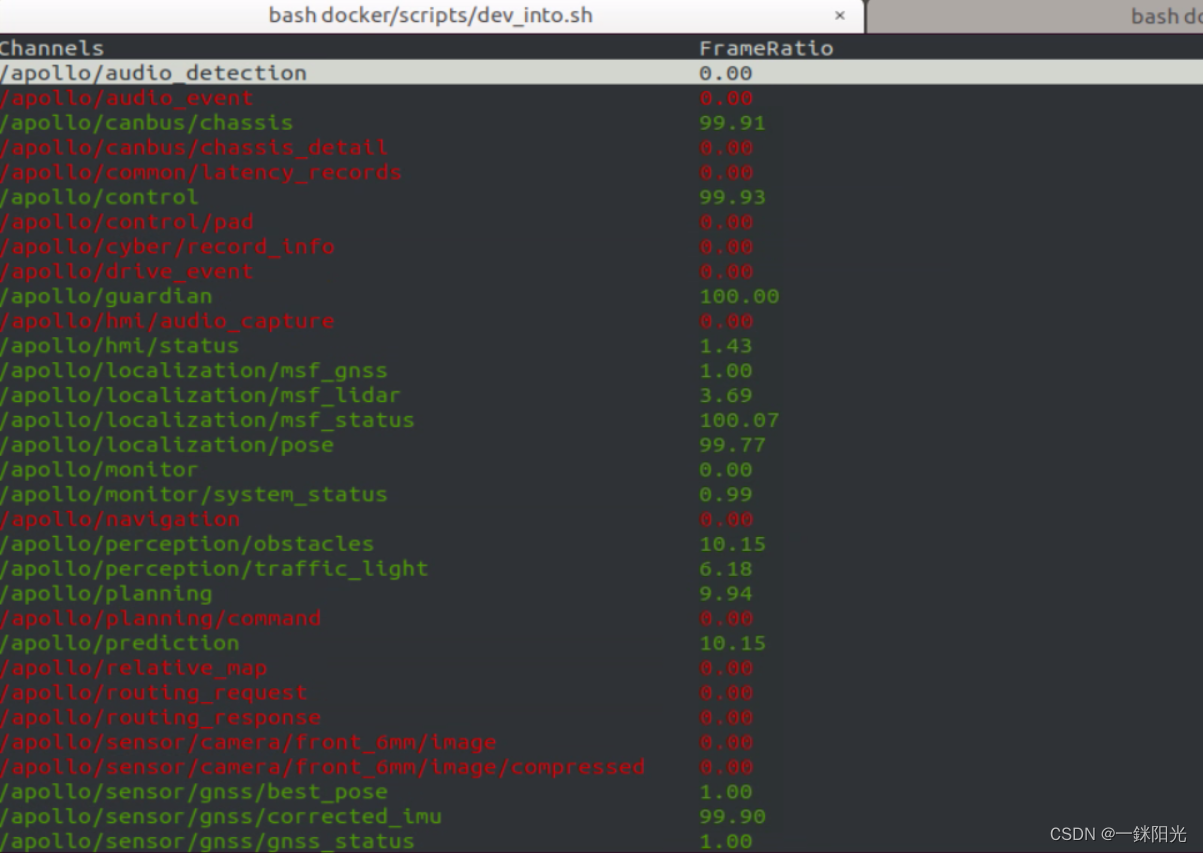Viewport: 1203px width, 853px height.
Task: Select the /apollo/perception/traffic_light channel
Action: coord(214,569)
